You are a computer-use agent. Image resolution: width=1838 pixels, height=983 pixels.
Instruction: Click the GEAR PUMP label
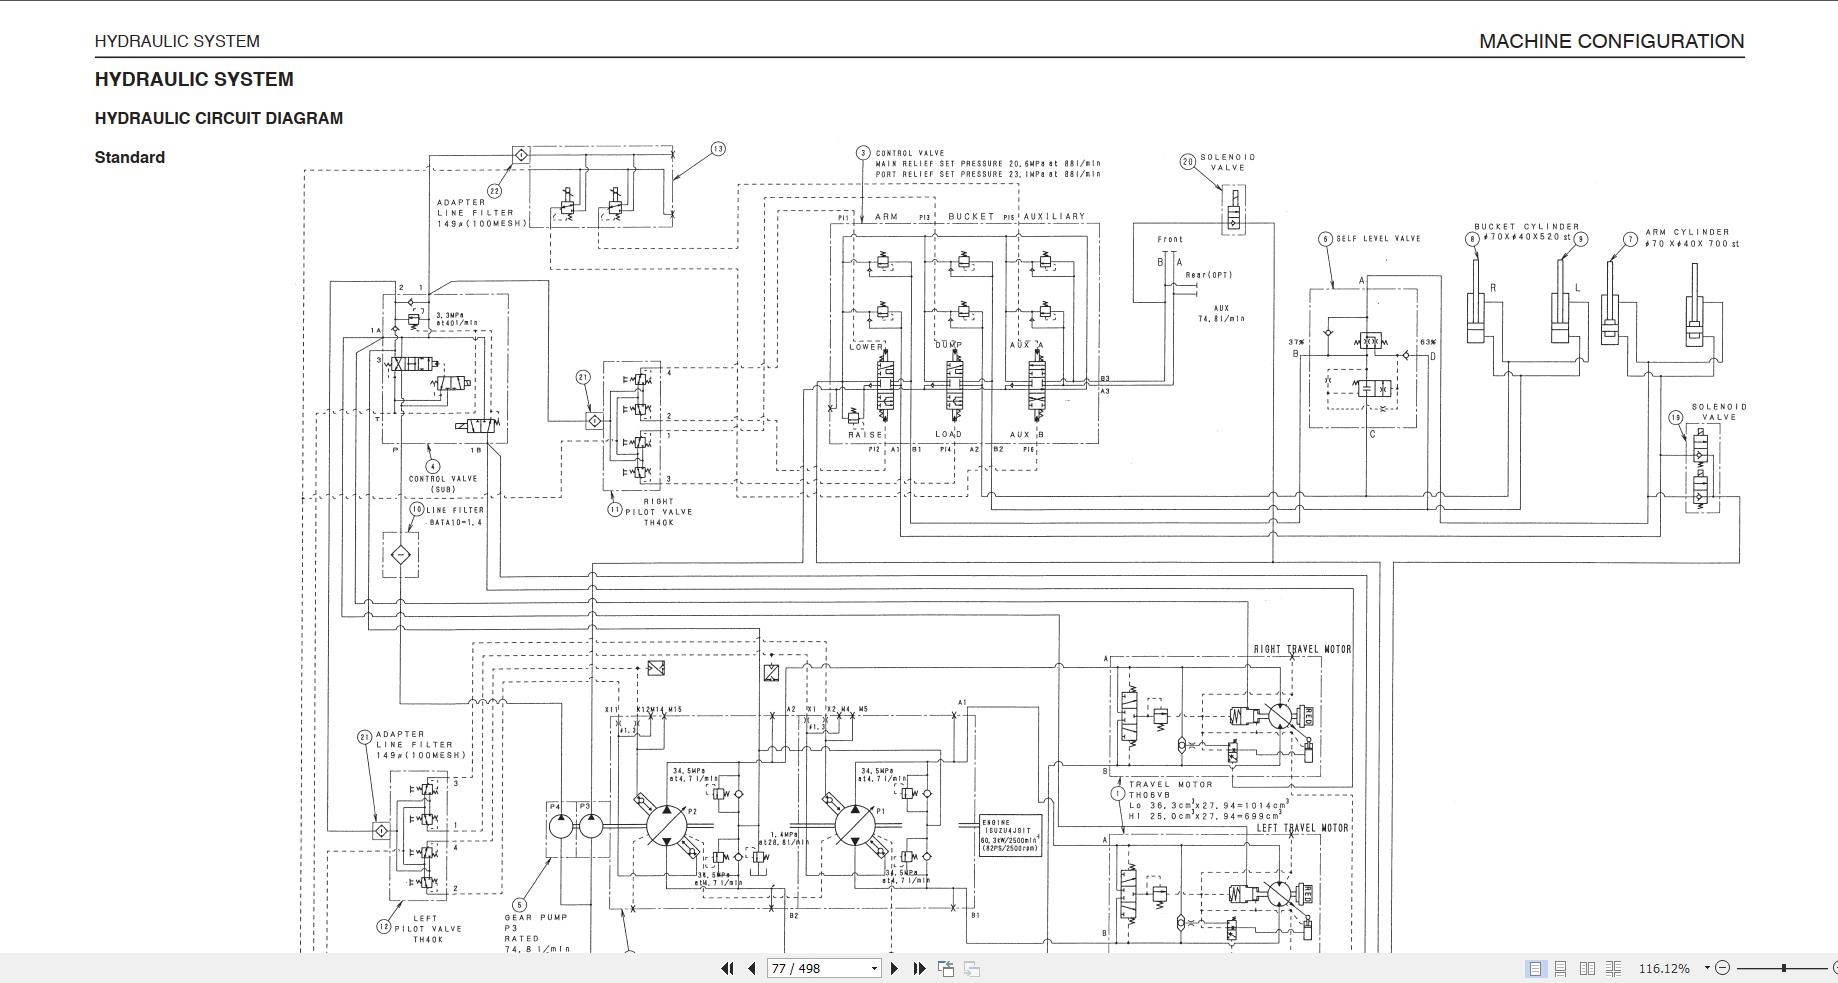tap(535, 917)
